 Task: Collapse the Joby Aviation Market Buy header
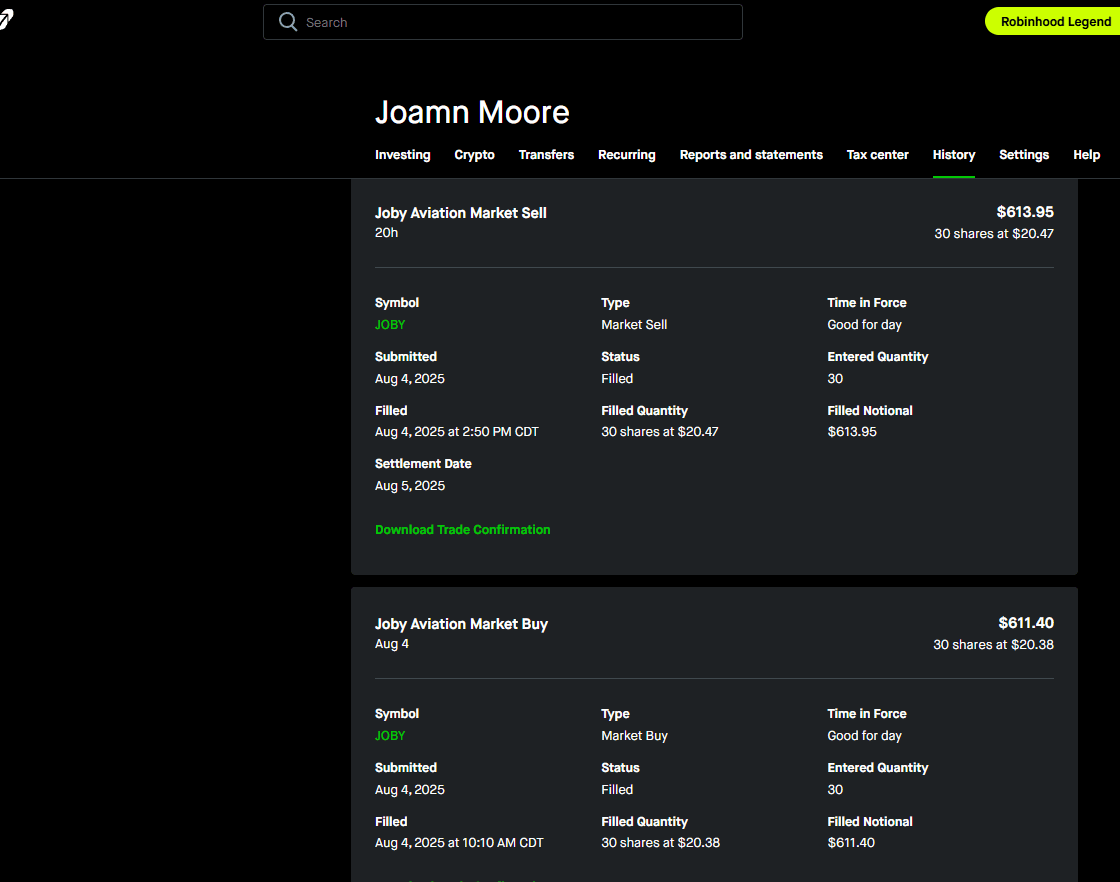[714, 633]
